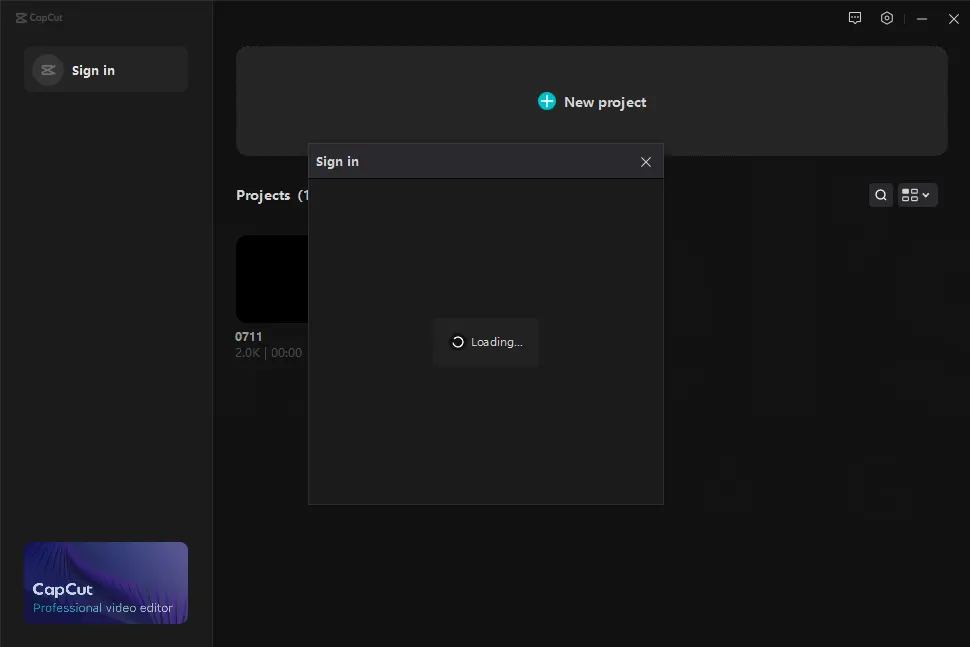The width and height of the screenshot is (970, 647).
Task: Minimize the CapCut window
Action: (x=922, y=19)
